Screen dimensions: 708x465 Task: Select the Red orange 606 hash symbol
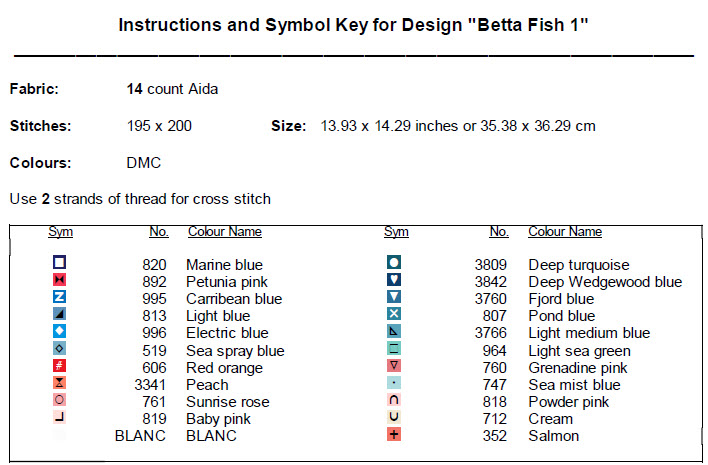(x=60, y=367)
